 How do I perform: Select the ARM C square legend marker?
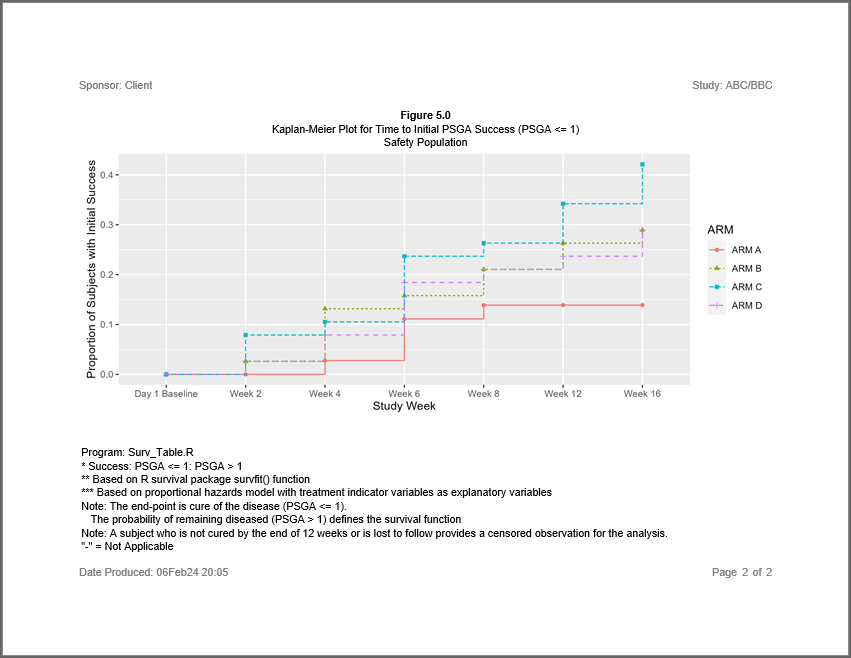pyautogui.click(x=716, y=287)
